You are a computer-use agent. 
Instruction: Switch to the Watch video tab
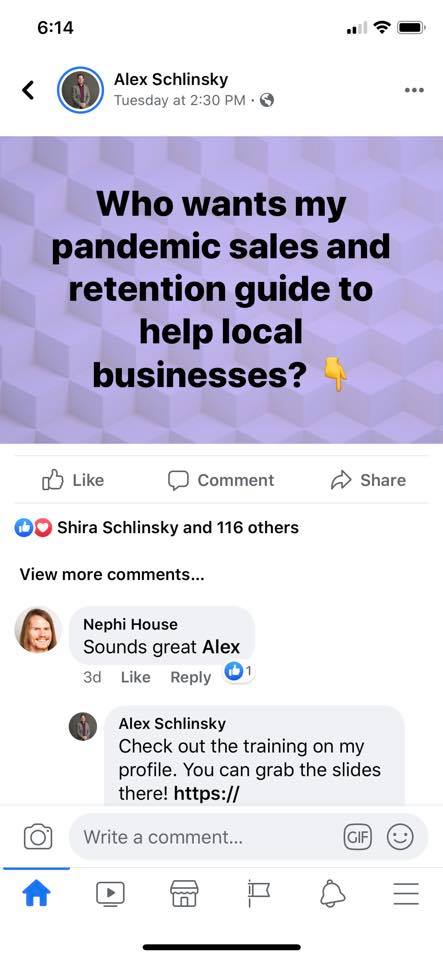(x=110, y=893)
